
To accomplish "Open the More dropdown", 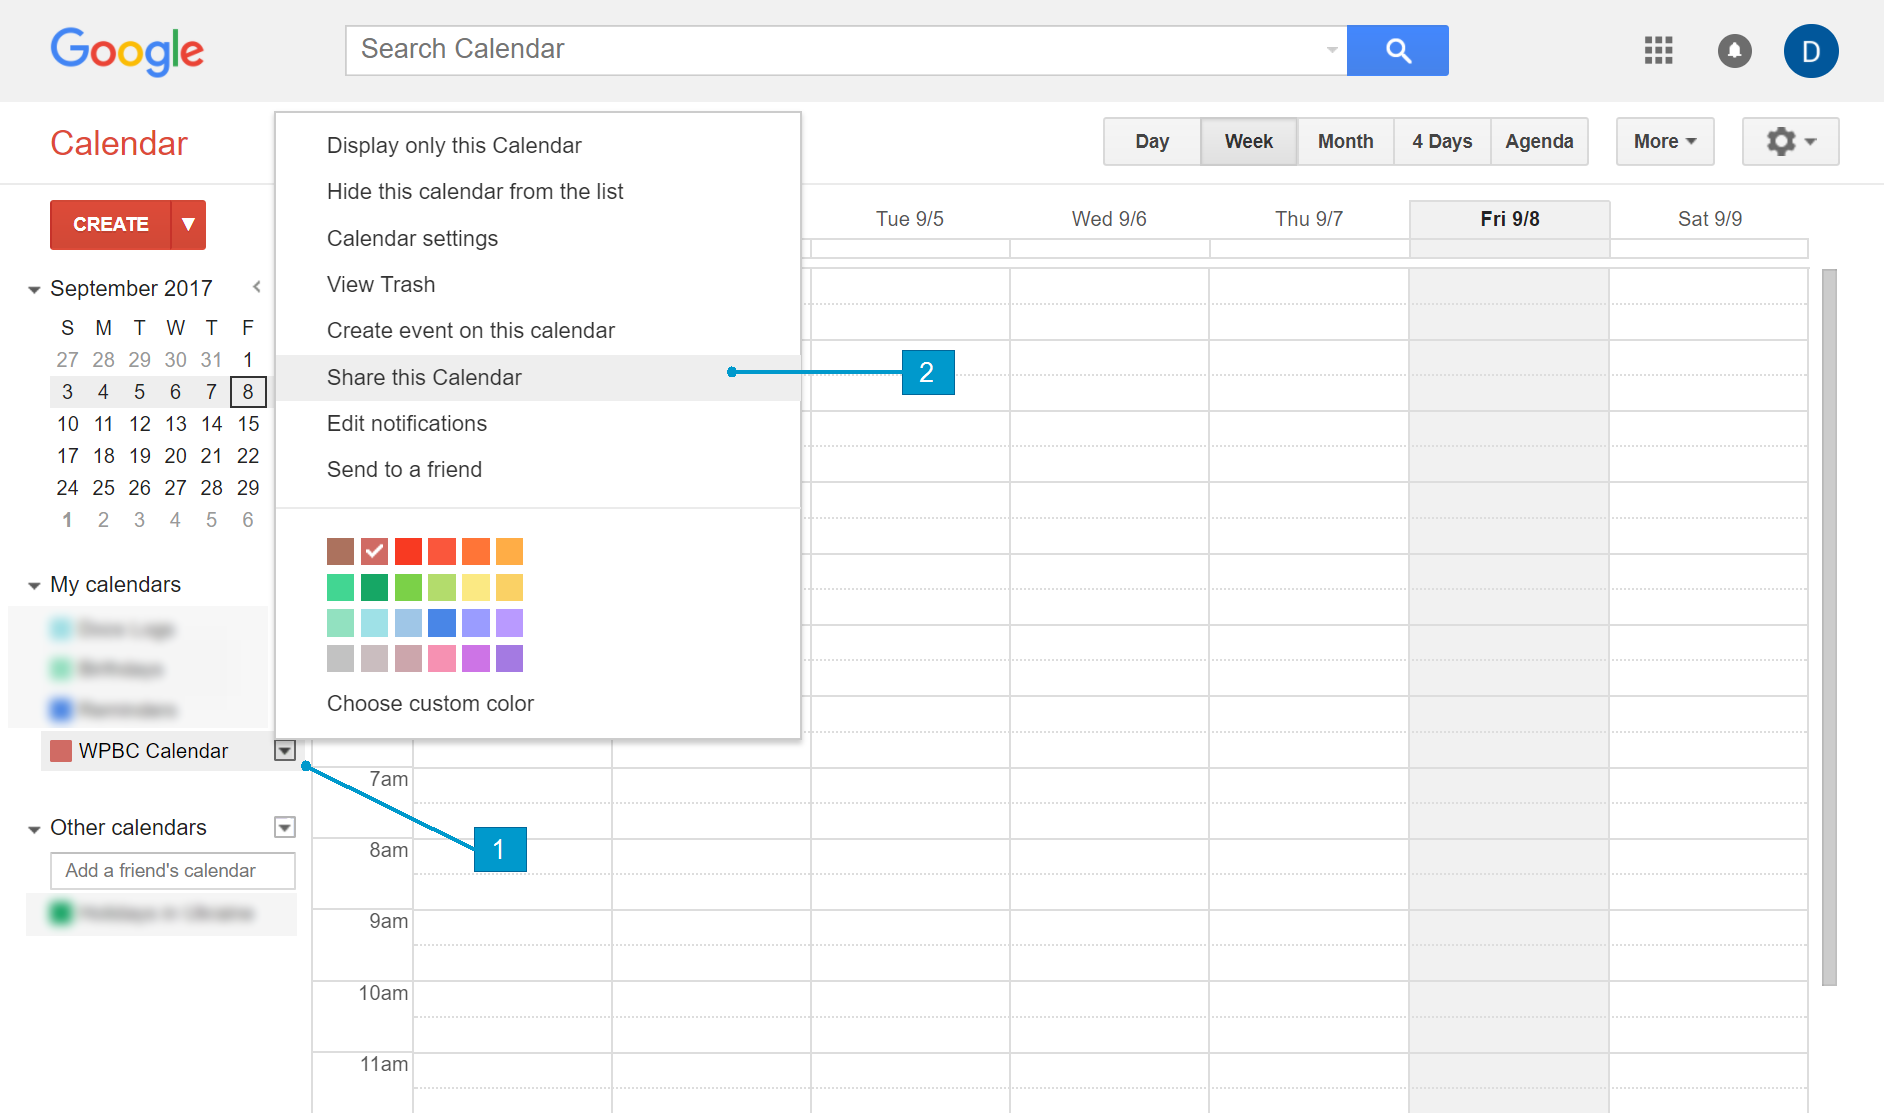I will click(1664, 141).
